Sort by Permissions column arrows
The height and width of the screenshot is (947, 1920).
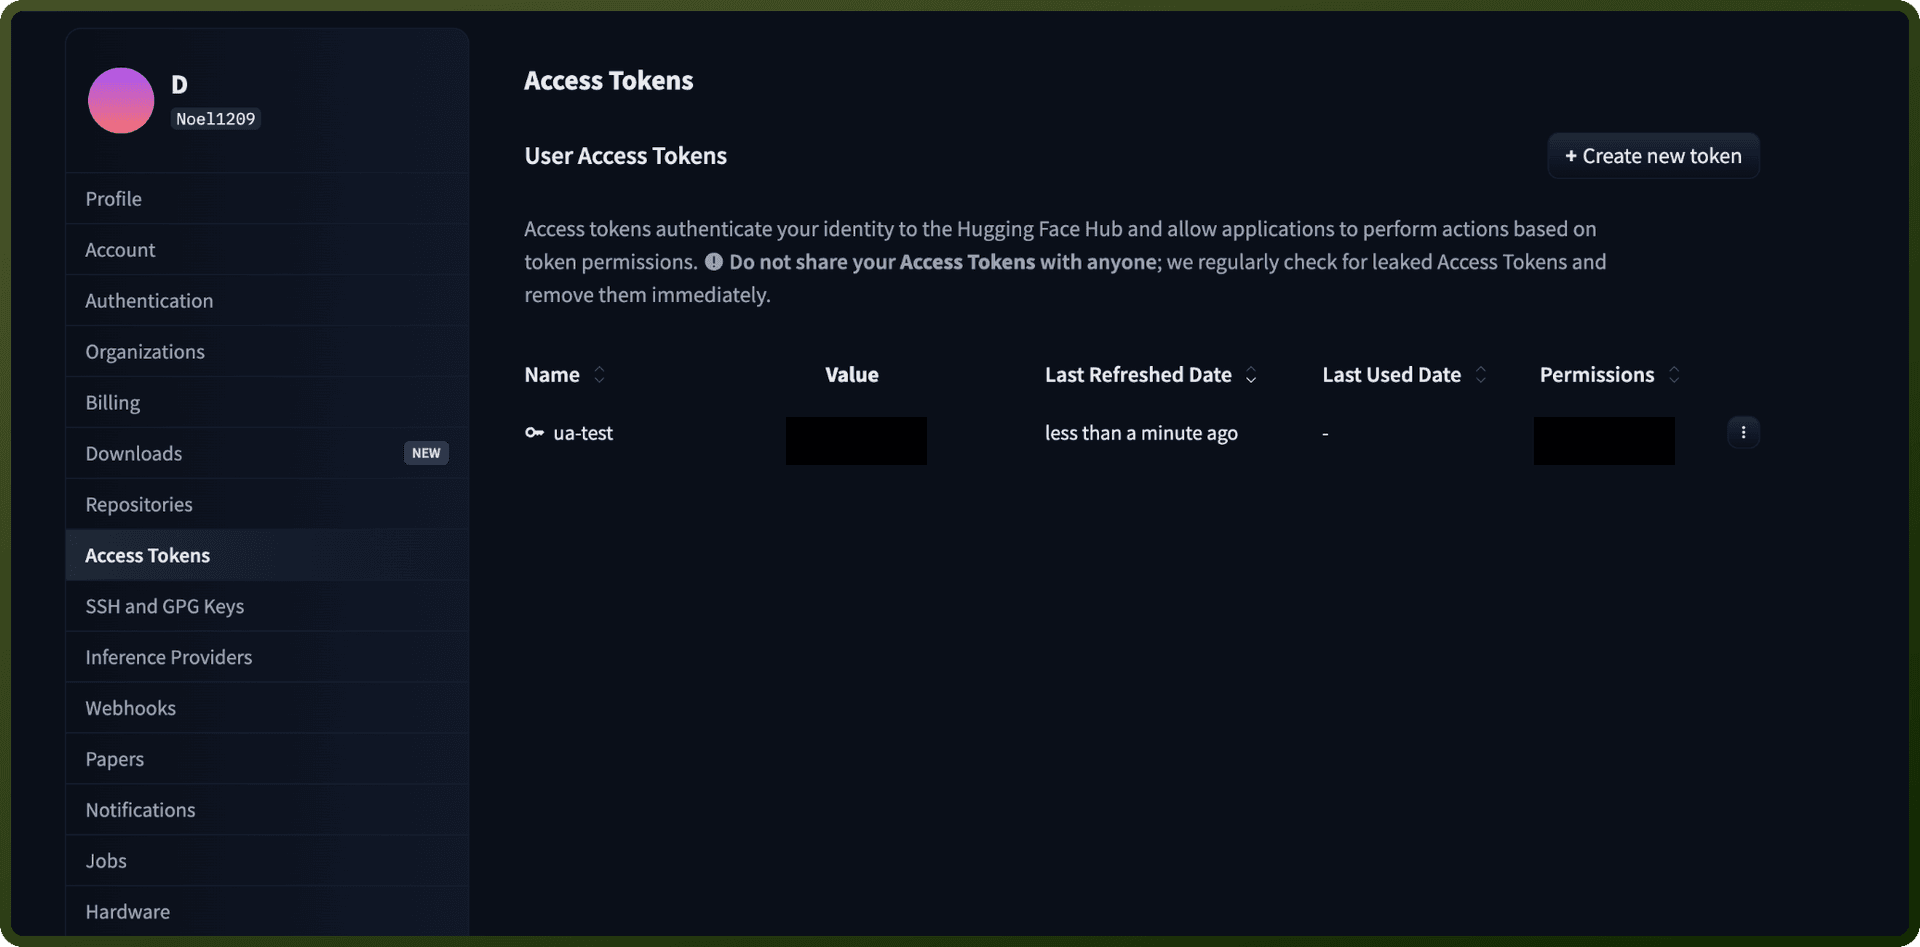click(1674, 375)
